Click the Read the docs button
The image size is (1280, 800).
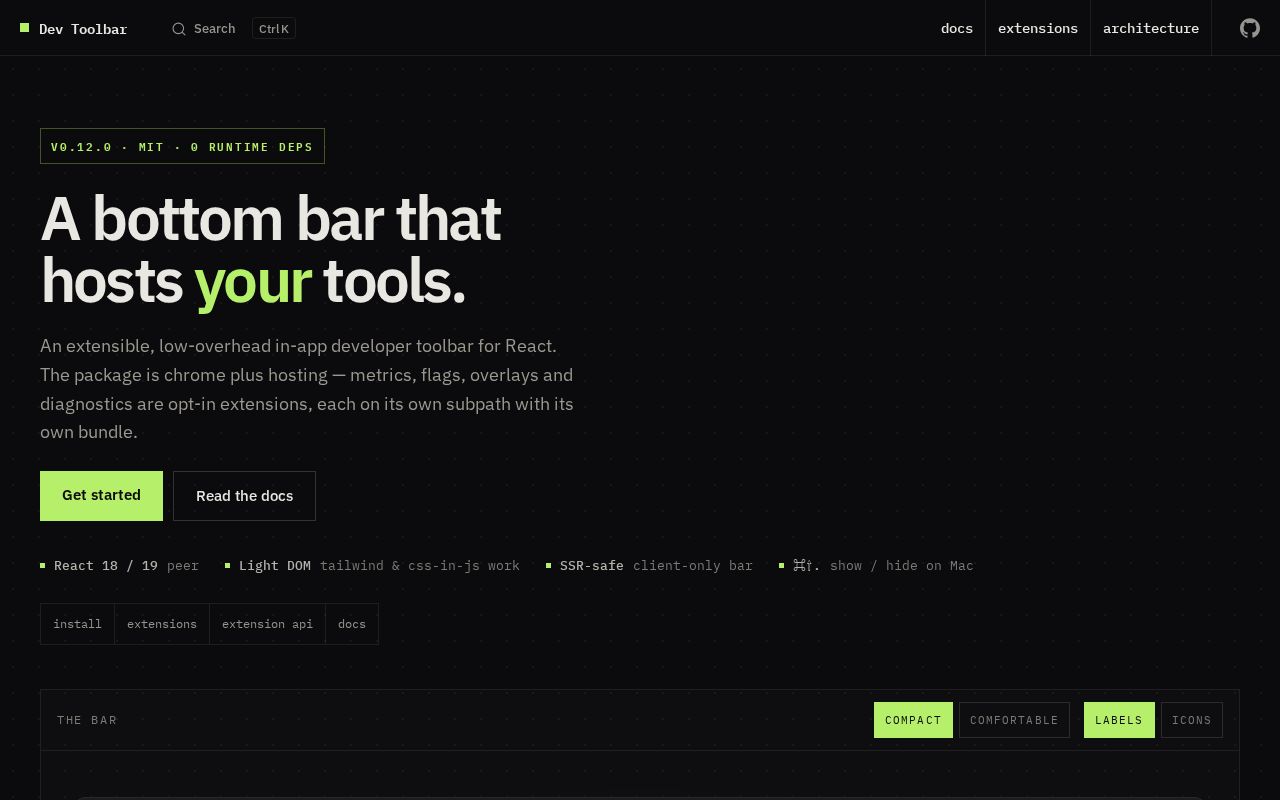point(244,496)
